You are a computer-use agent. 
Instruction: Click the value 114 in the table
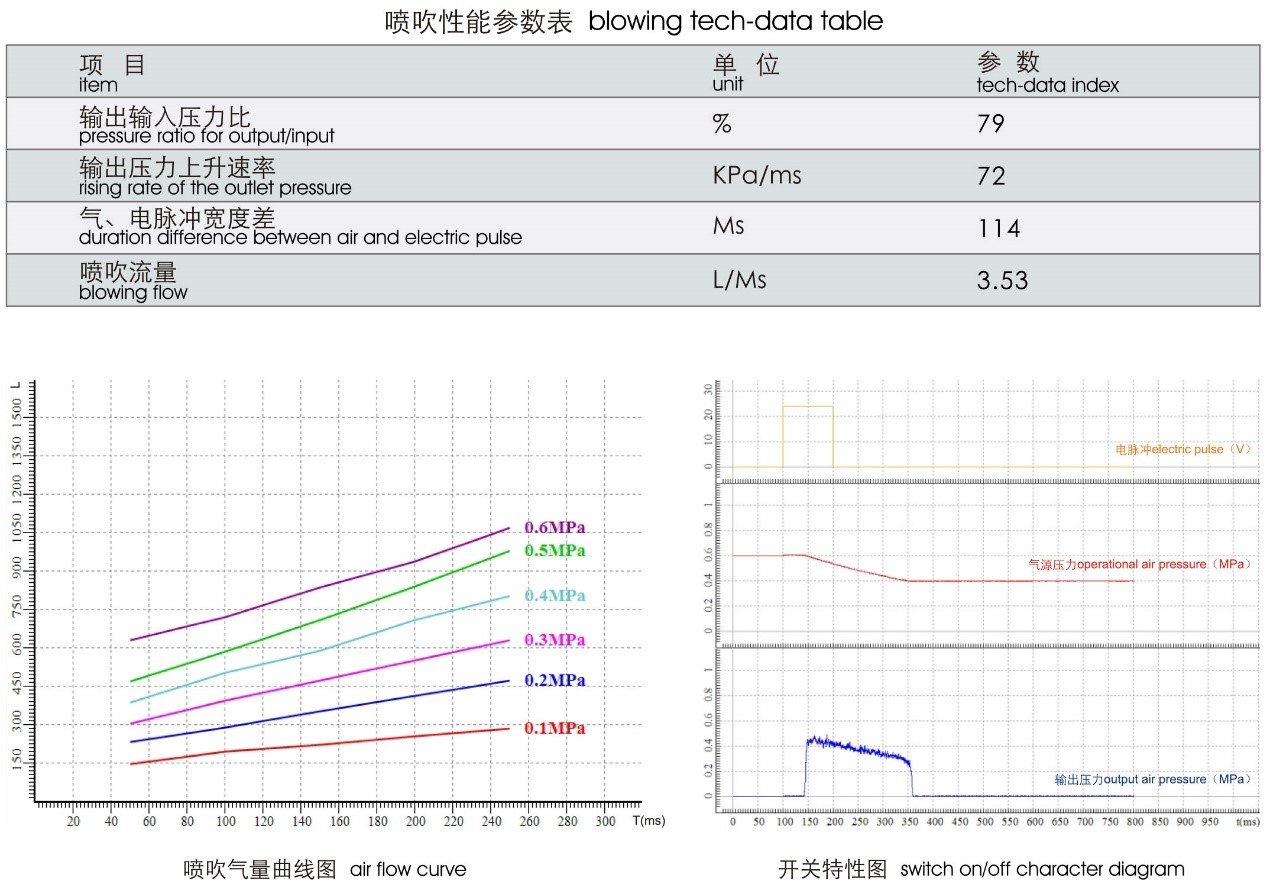(998, 229)
